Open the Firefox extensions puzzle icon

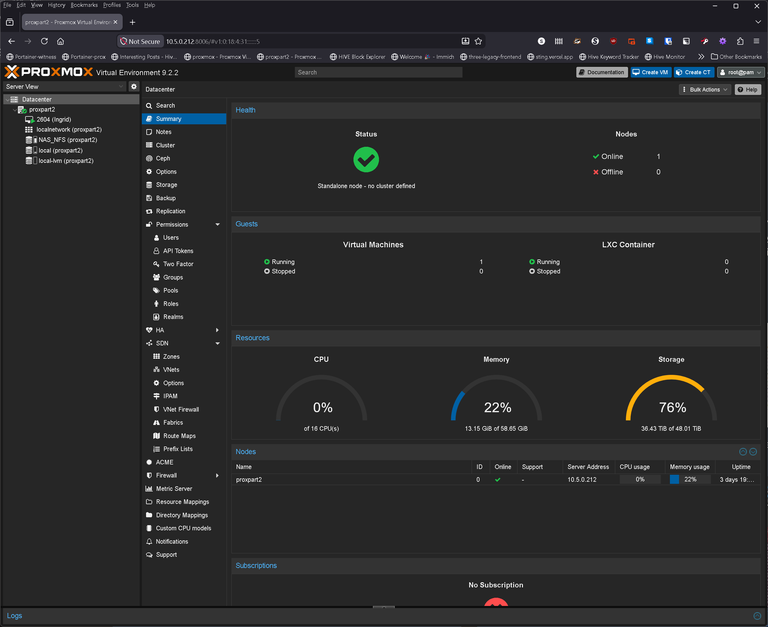pos(740,41)
